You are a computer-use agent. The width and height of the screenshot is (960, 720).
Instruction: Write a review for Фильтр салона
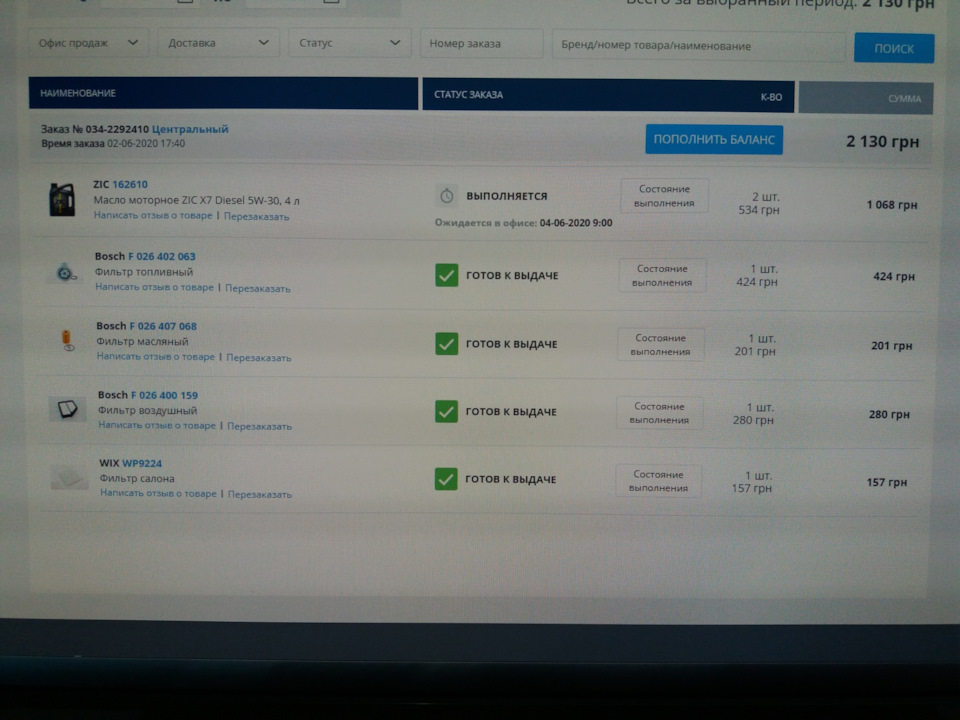[x=158, y=493]
